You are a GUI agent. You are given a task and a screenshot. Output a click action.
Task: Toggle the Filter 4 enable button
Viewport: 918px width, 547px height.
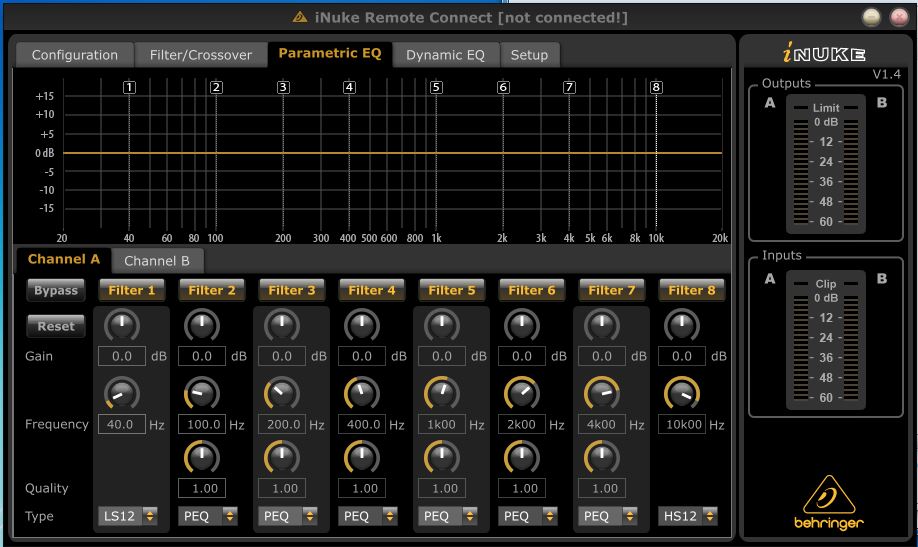[372, 291]
